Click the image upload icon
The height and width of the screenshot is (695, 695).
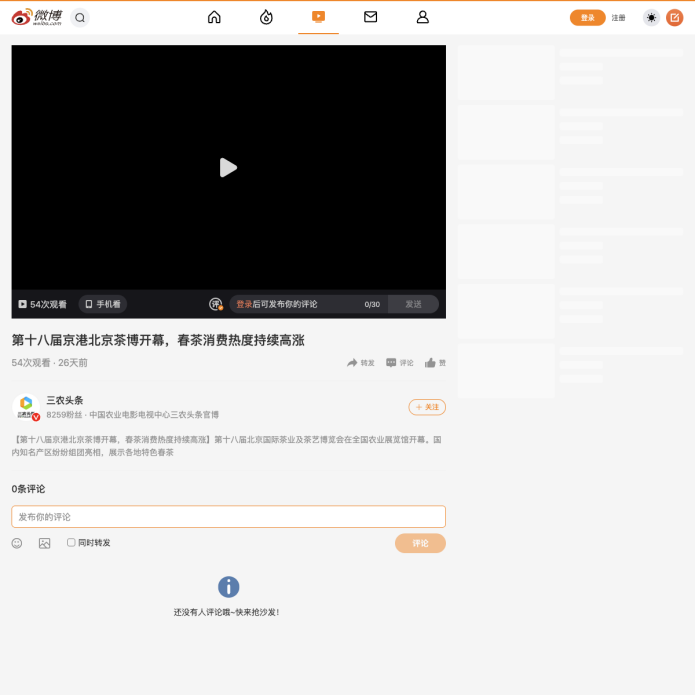click(x=44, y=543)
